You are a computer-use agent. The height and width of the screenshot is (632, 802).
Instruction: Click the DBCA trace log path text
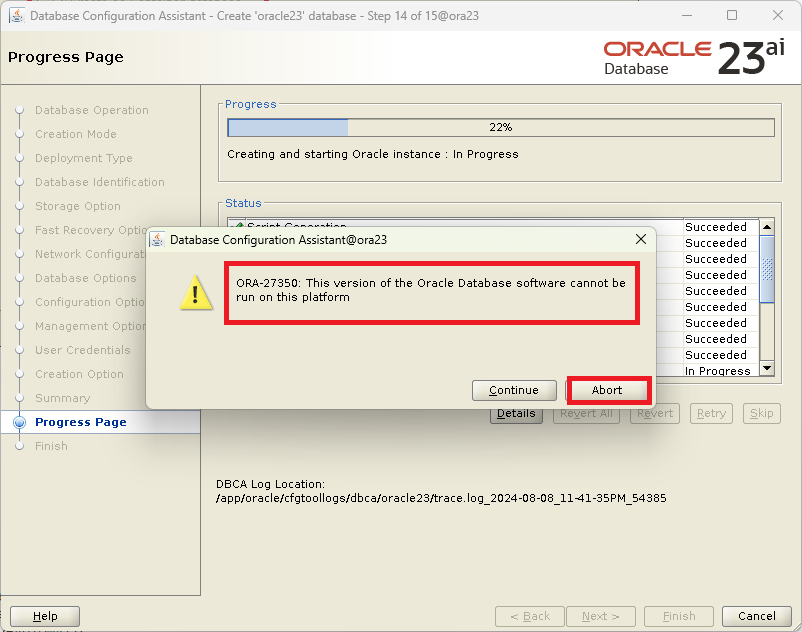click(x=441, y=498)
